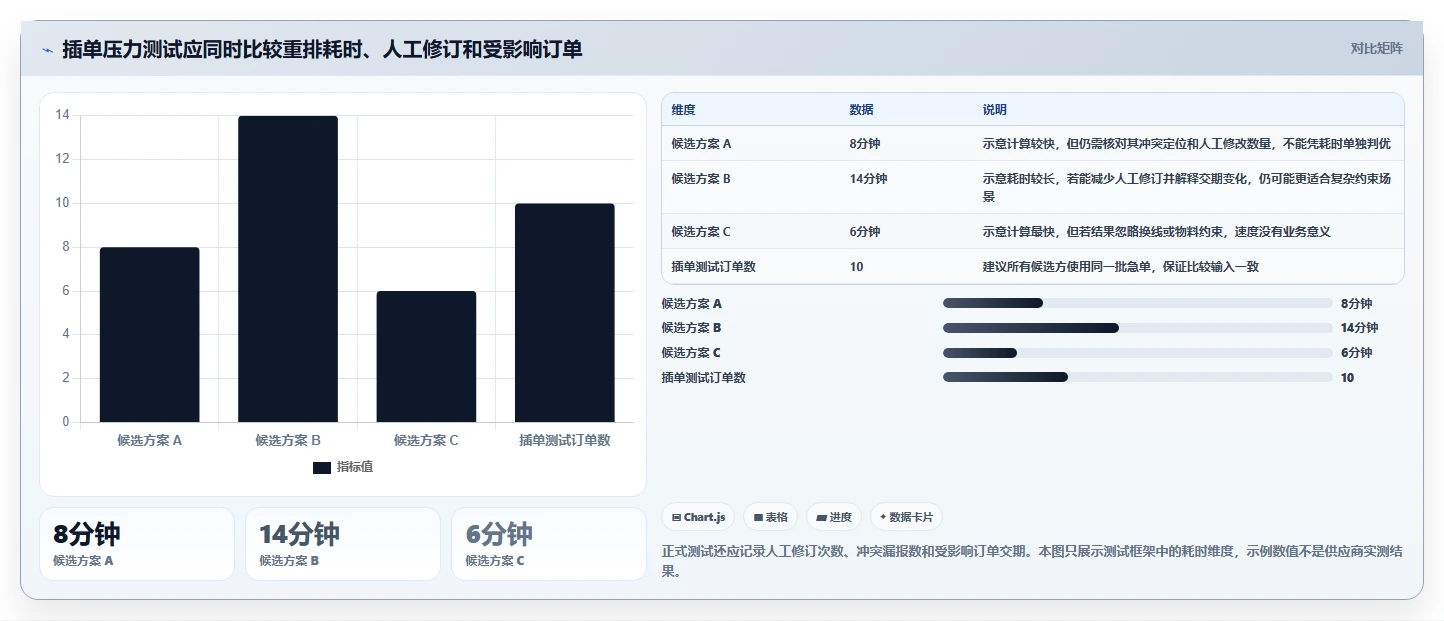Click description 建议所有候选方使用同一批急单

pos(1121,267)
